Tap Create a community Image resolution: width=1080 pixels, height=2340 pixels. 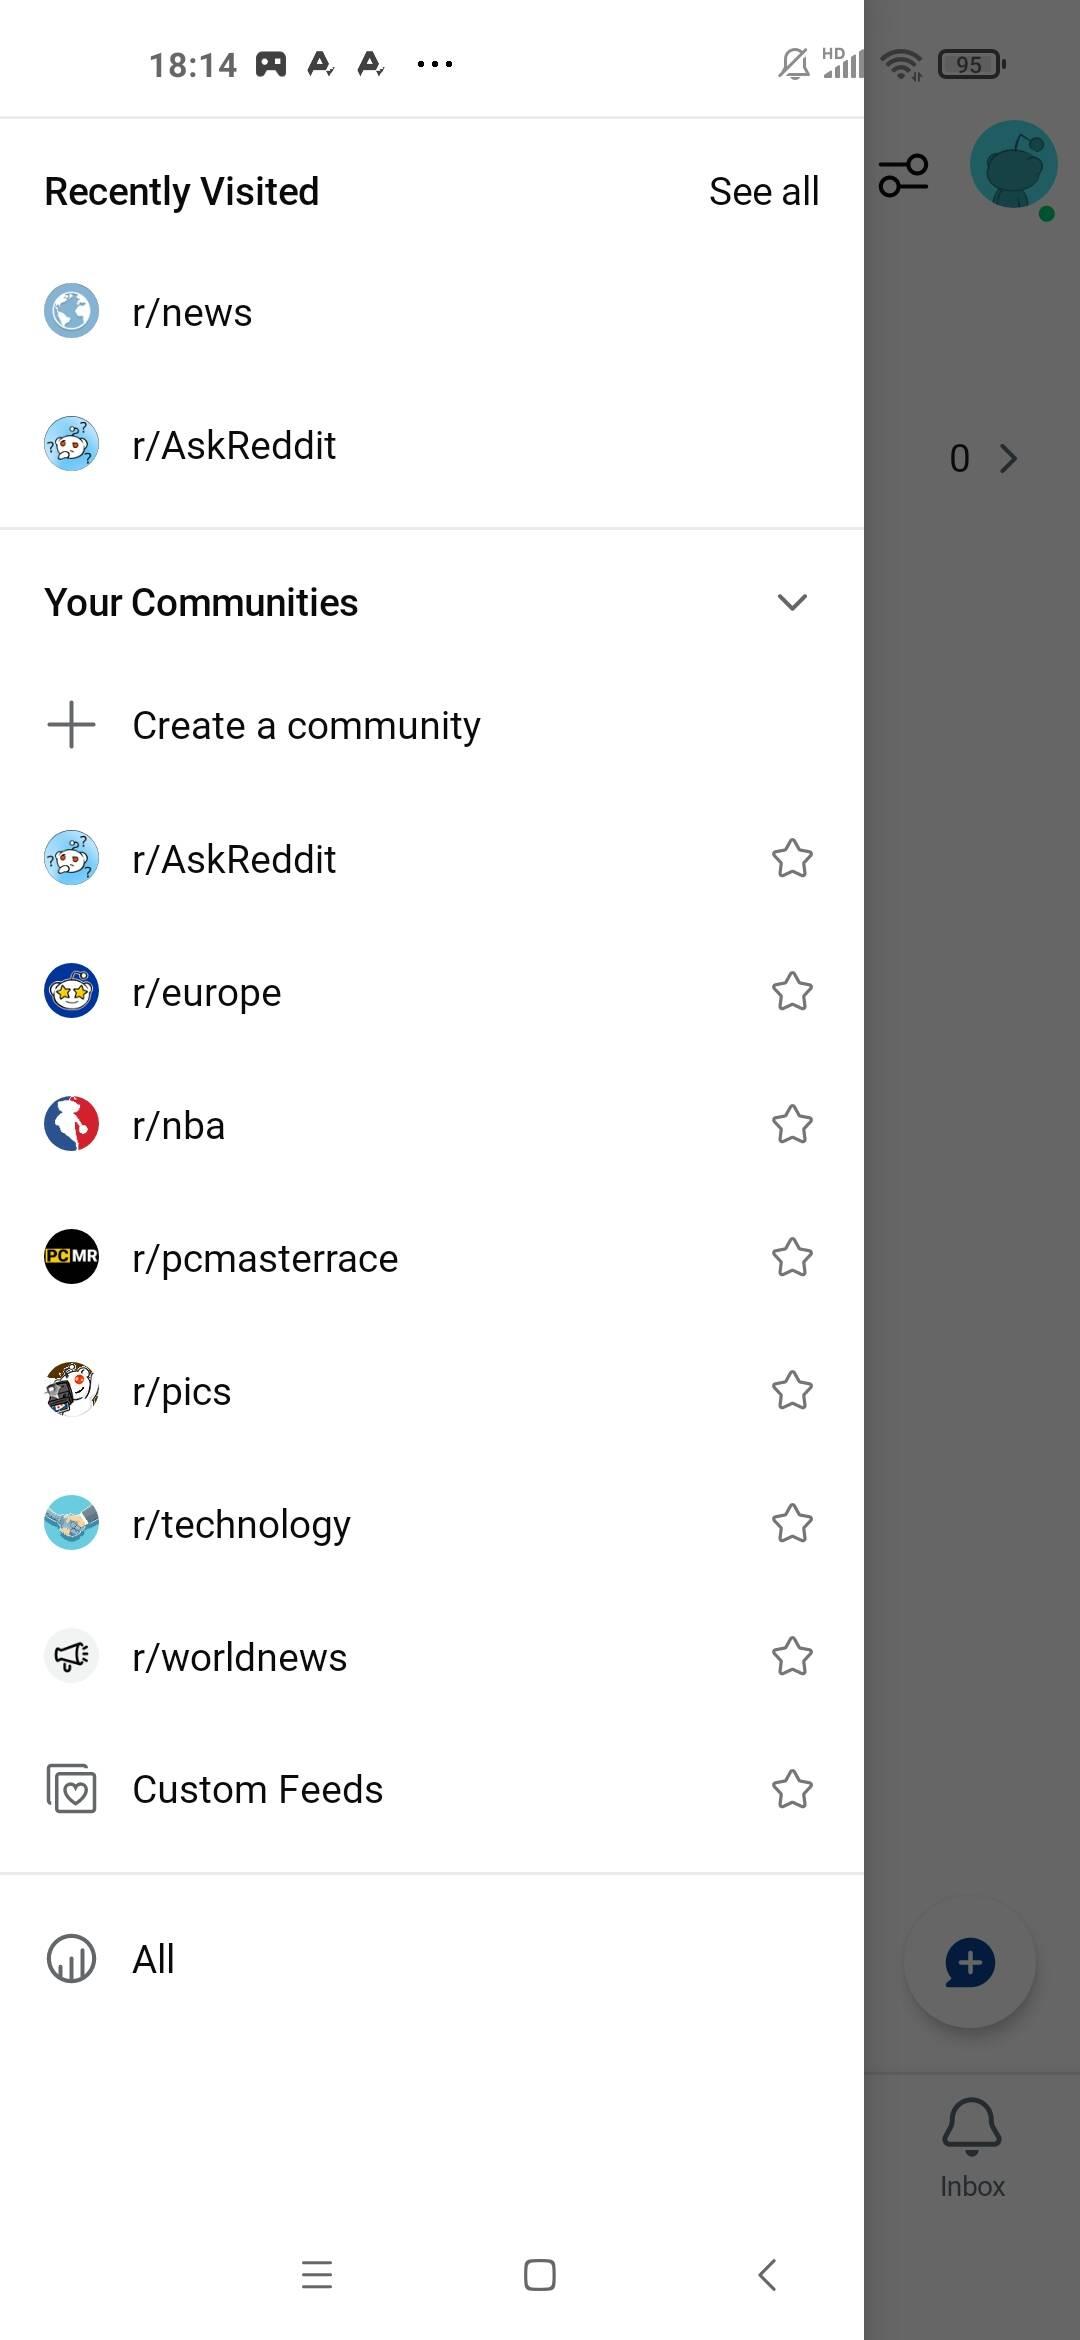point(432,725)
